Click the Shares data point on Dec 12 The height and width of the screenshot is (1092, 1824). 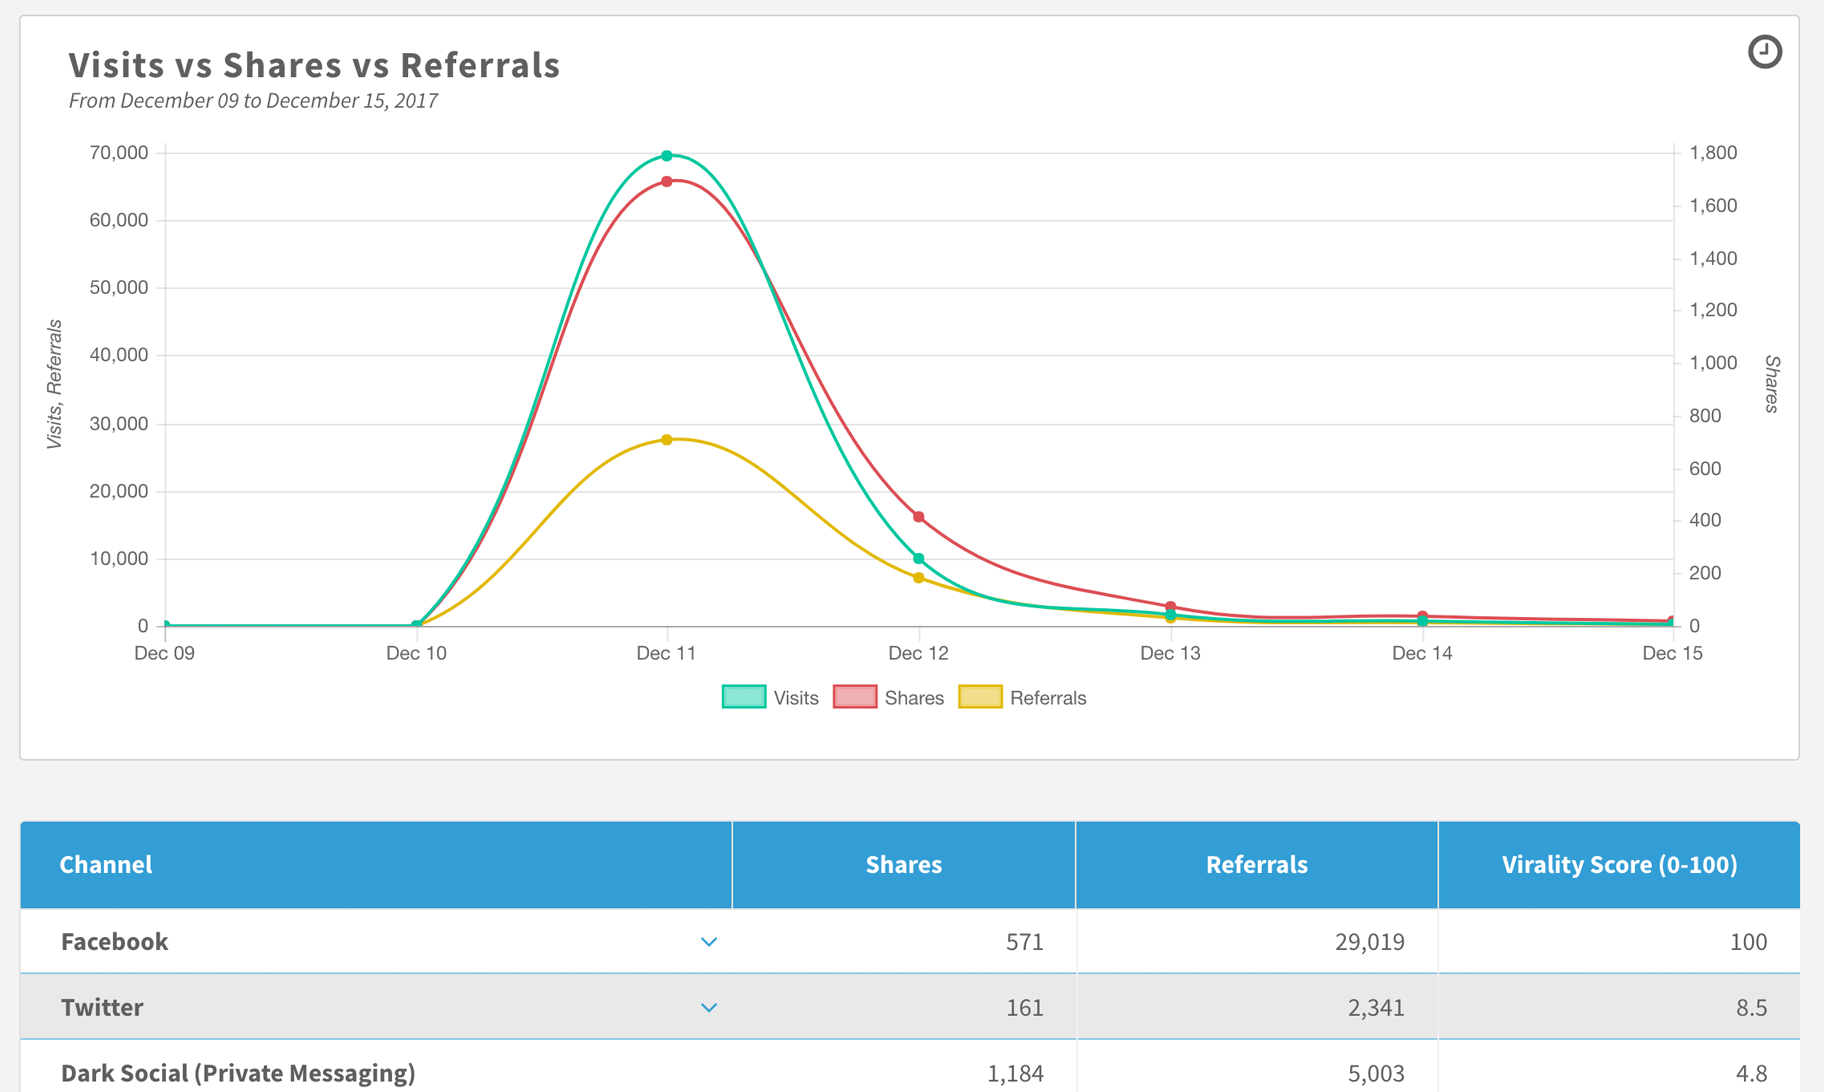[919, 517]
